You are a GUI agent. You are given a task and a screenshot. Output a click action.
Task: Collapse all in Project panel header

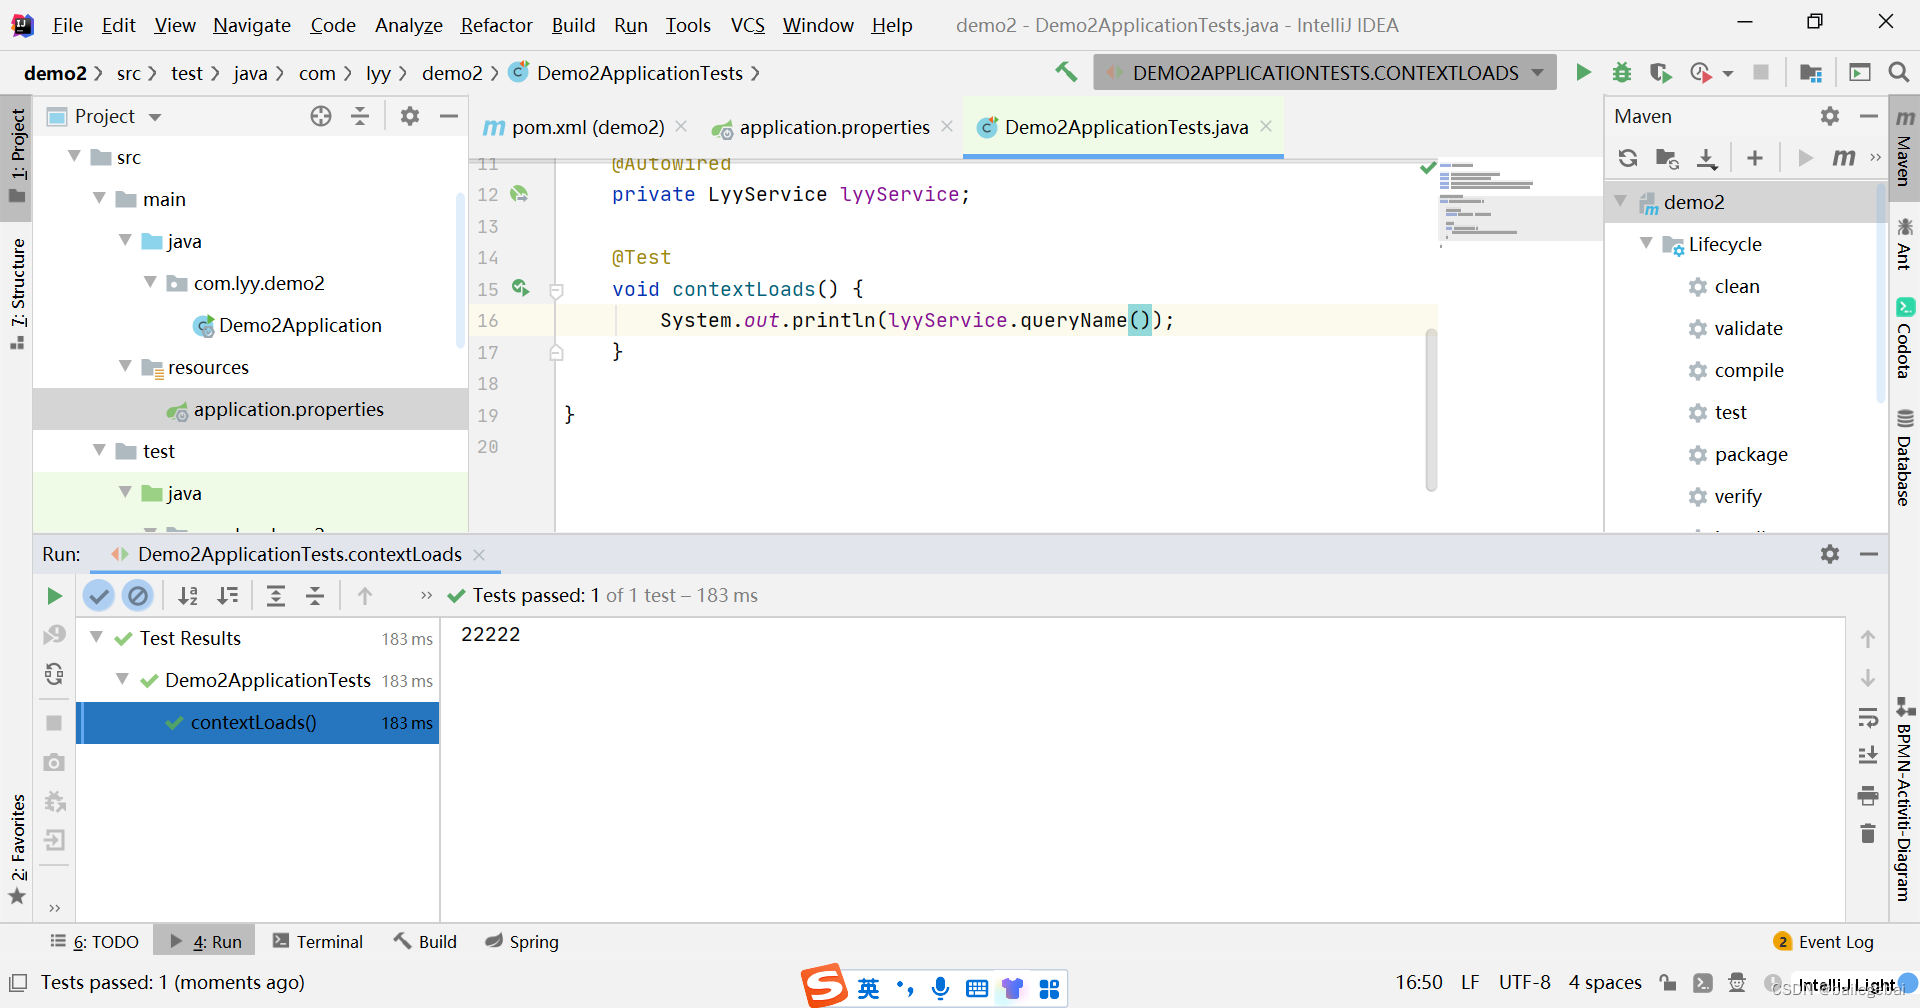tap(360, 116)
